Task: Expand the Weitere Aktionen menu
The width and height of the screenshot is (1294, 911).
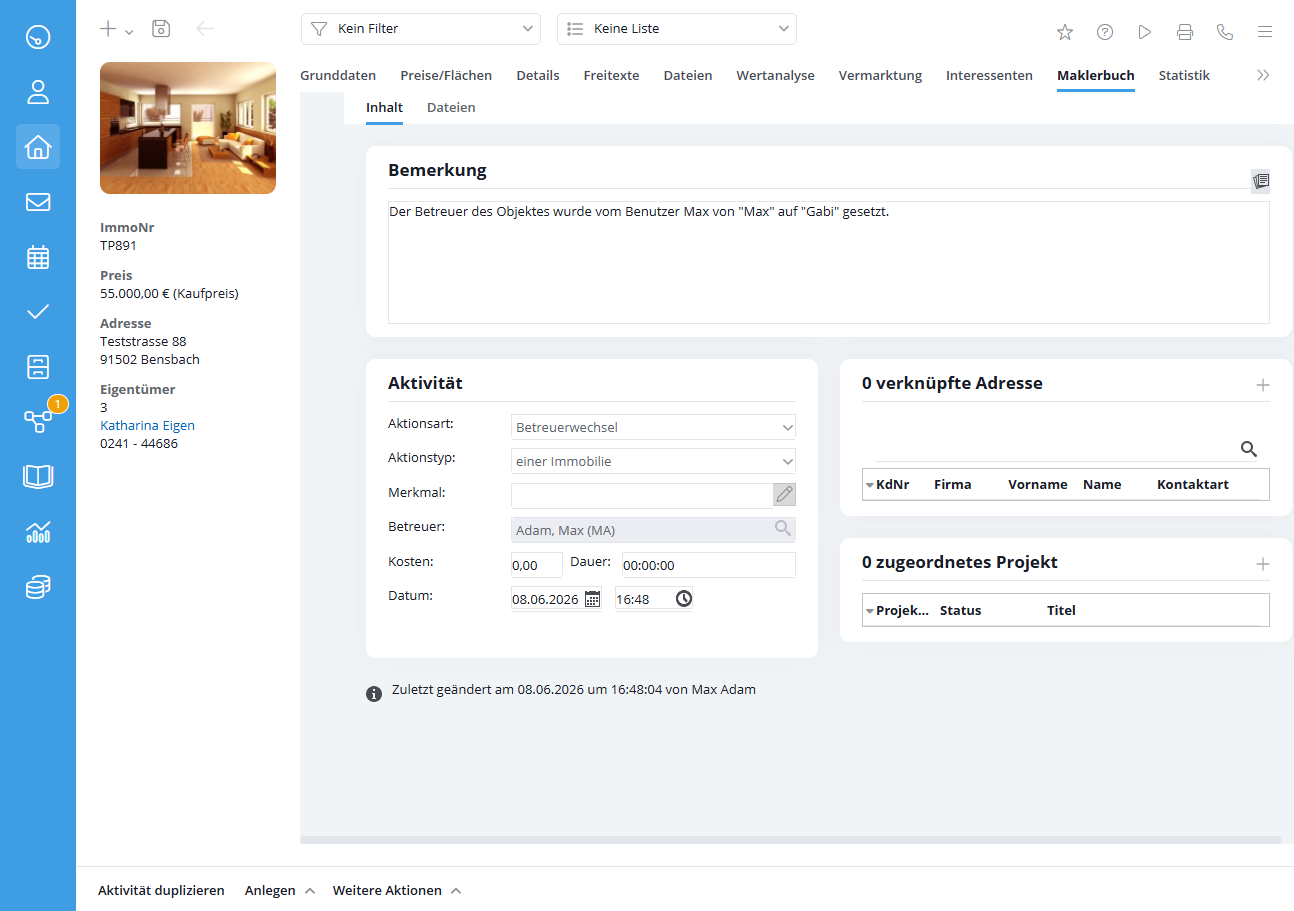Action: click(397, 890)
